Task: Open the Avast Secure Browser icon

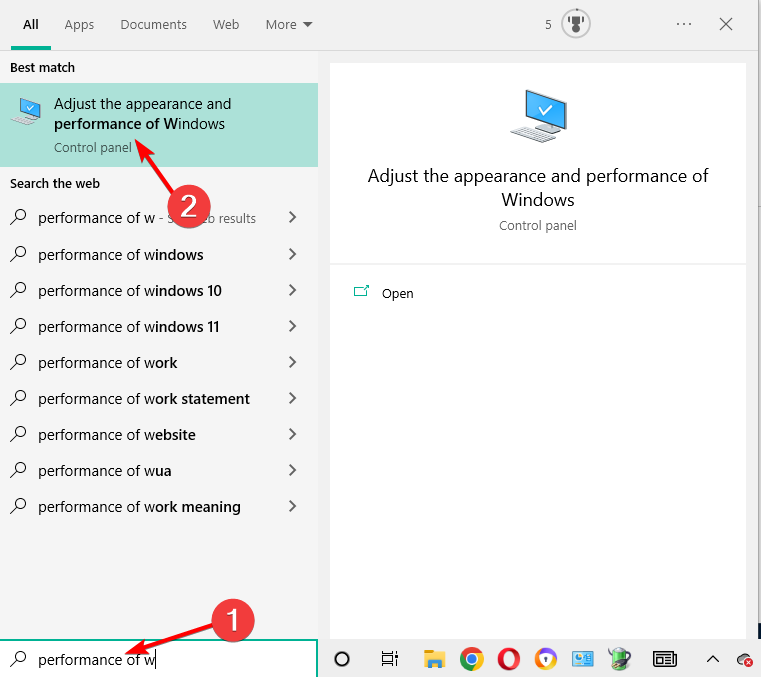Action: pyautogui.click(x=545, y=658)
